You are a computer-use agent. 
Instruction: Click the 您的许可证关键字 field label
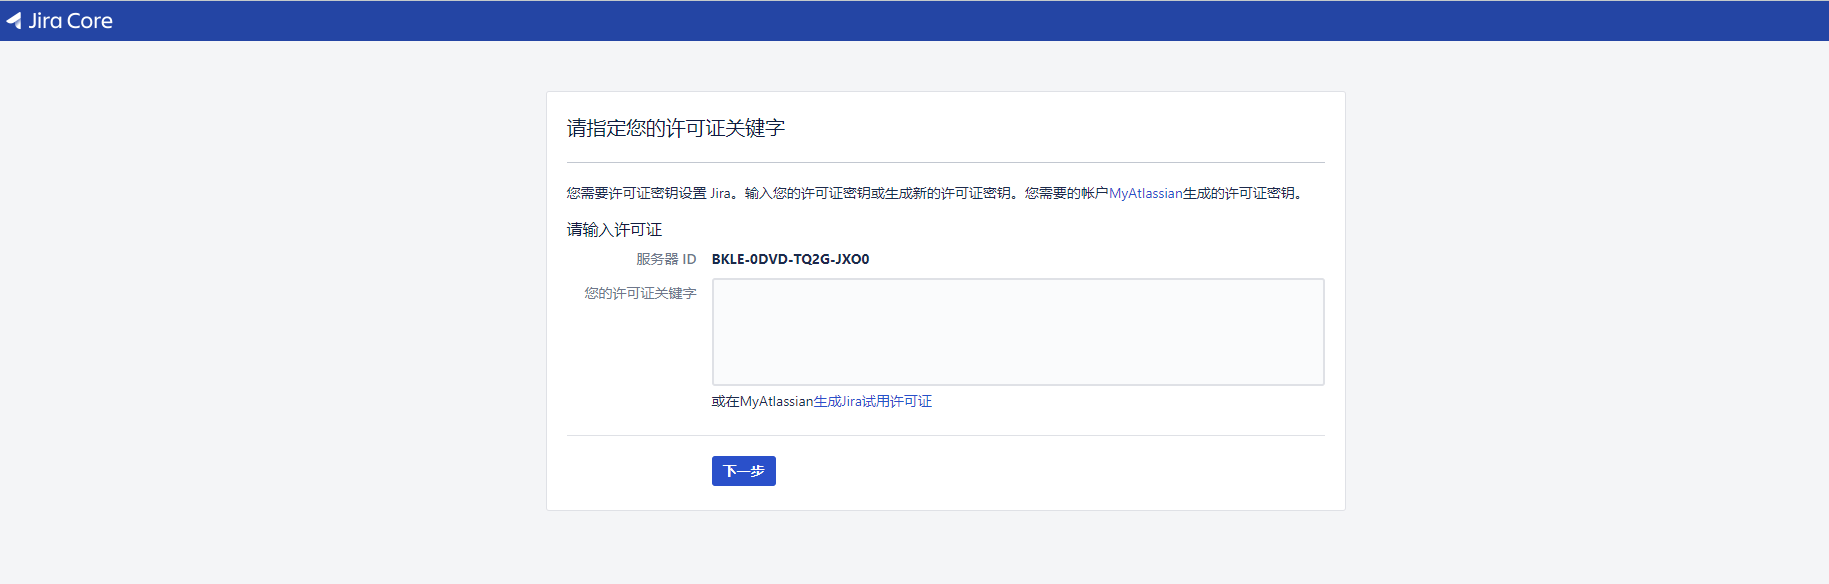click(640, 293)
